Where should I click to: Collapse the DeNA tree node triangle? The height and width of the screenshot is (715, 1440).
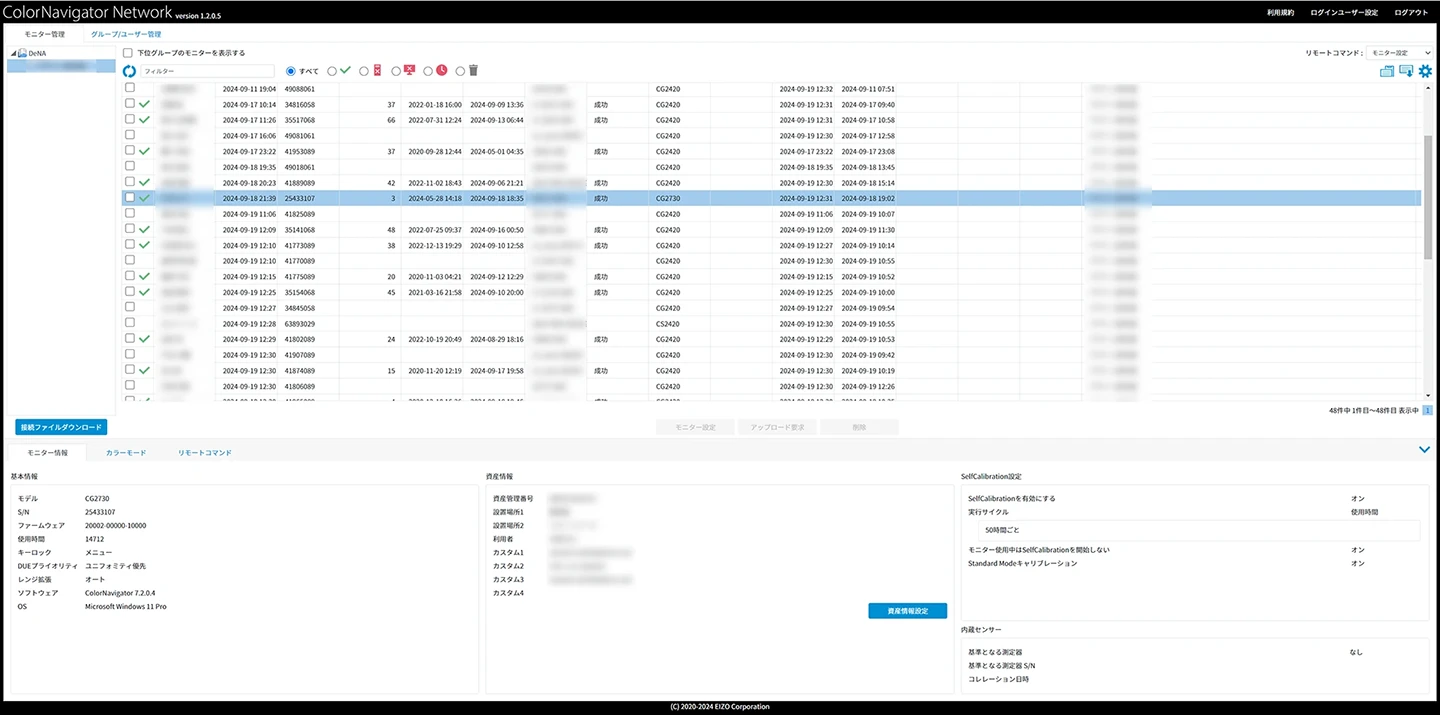(13, 52)
